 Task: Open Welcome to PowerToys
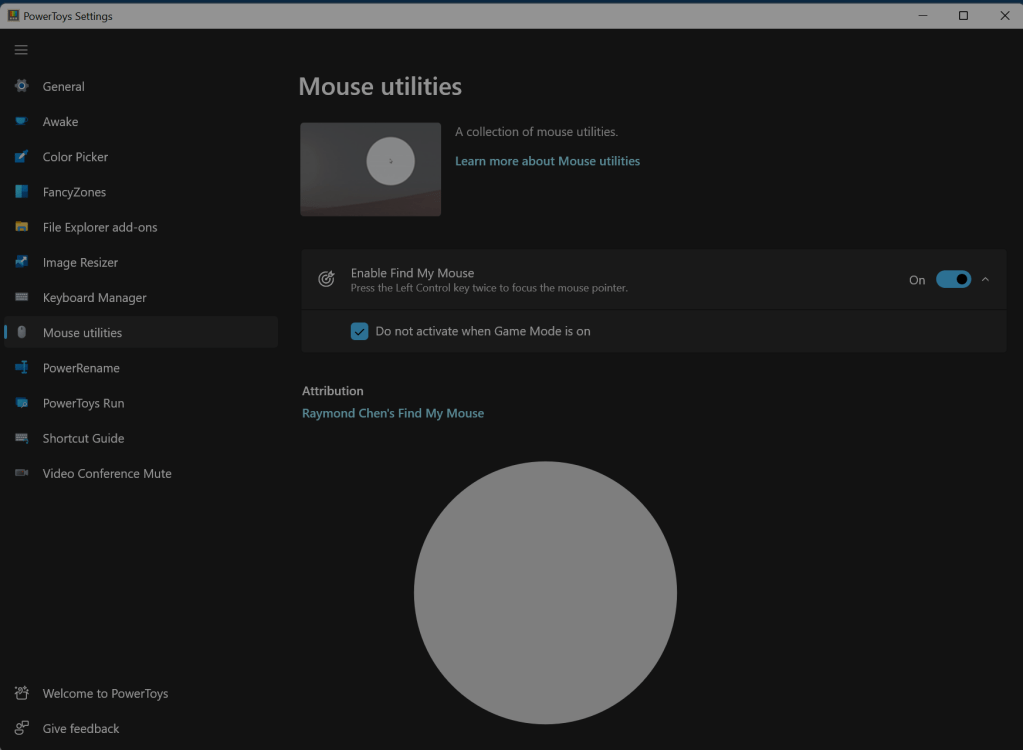point(141,693)
